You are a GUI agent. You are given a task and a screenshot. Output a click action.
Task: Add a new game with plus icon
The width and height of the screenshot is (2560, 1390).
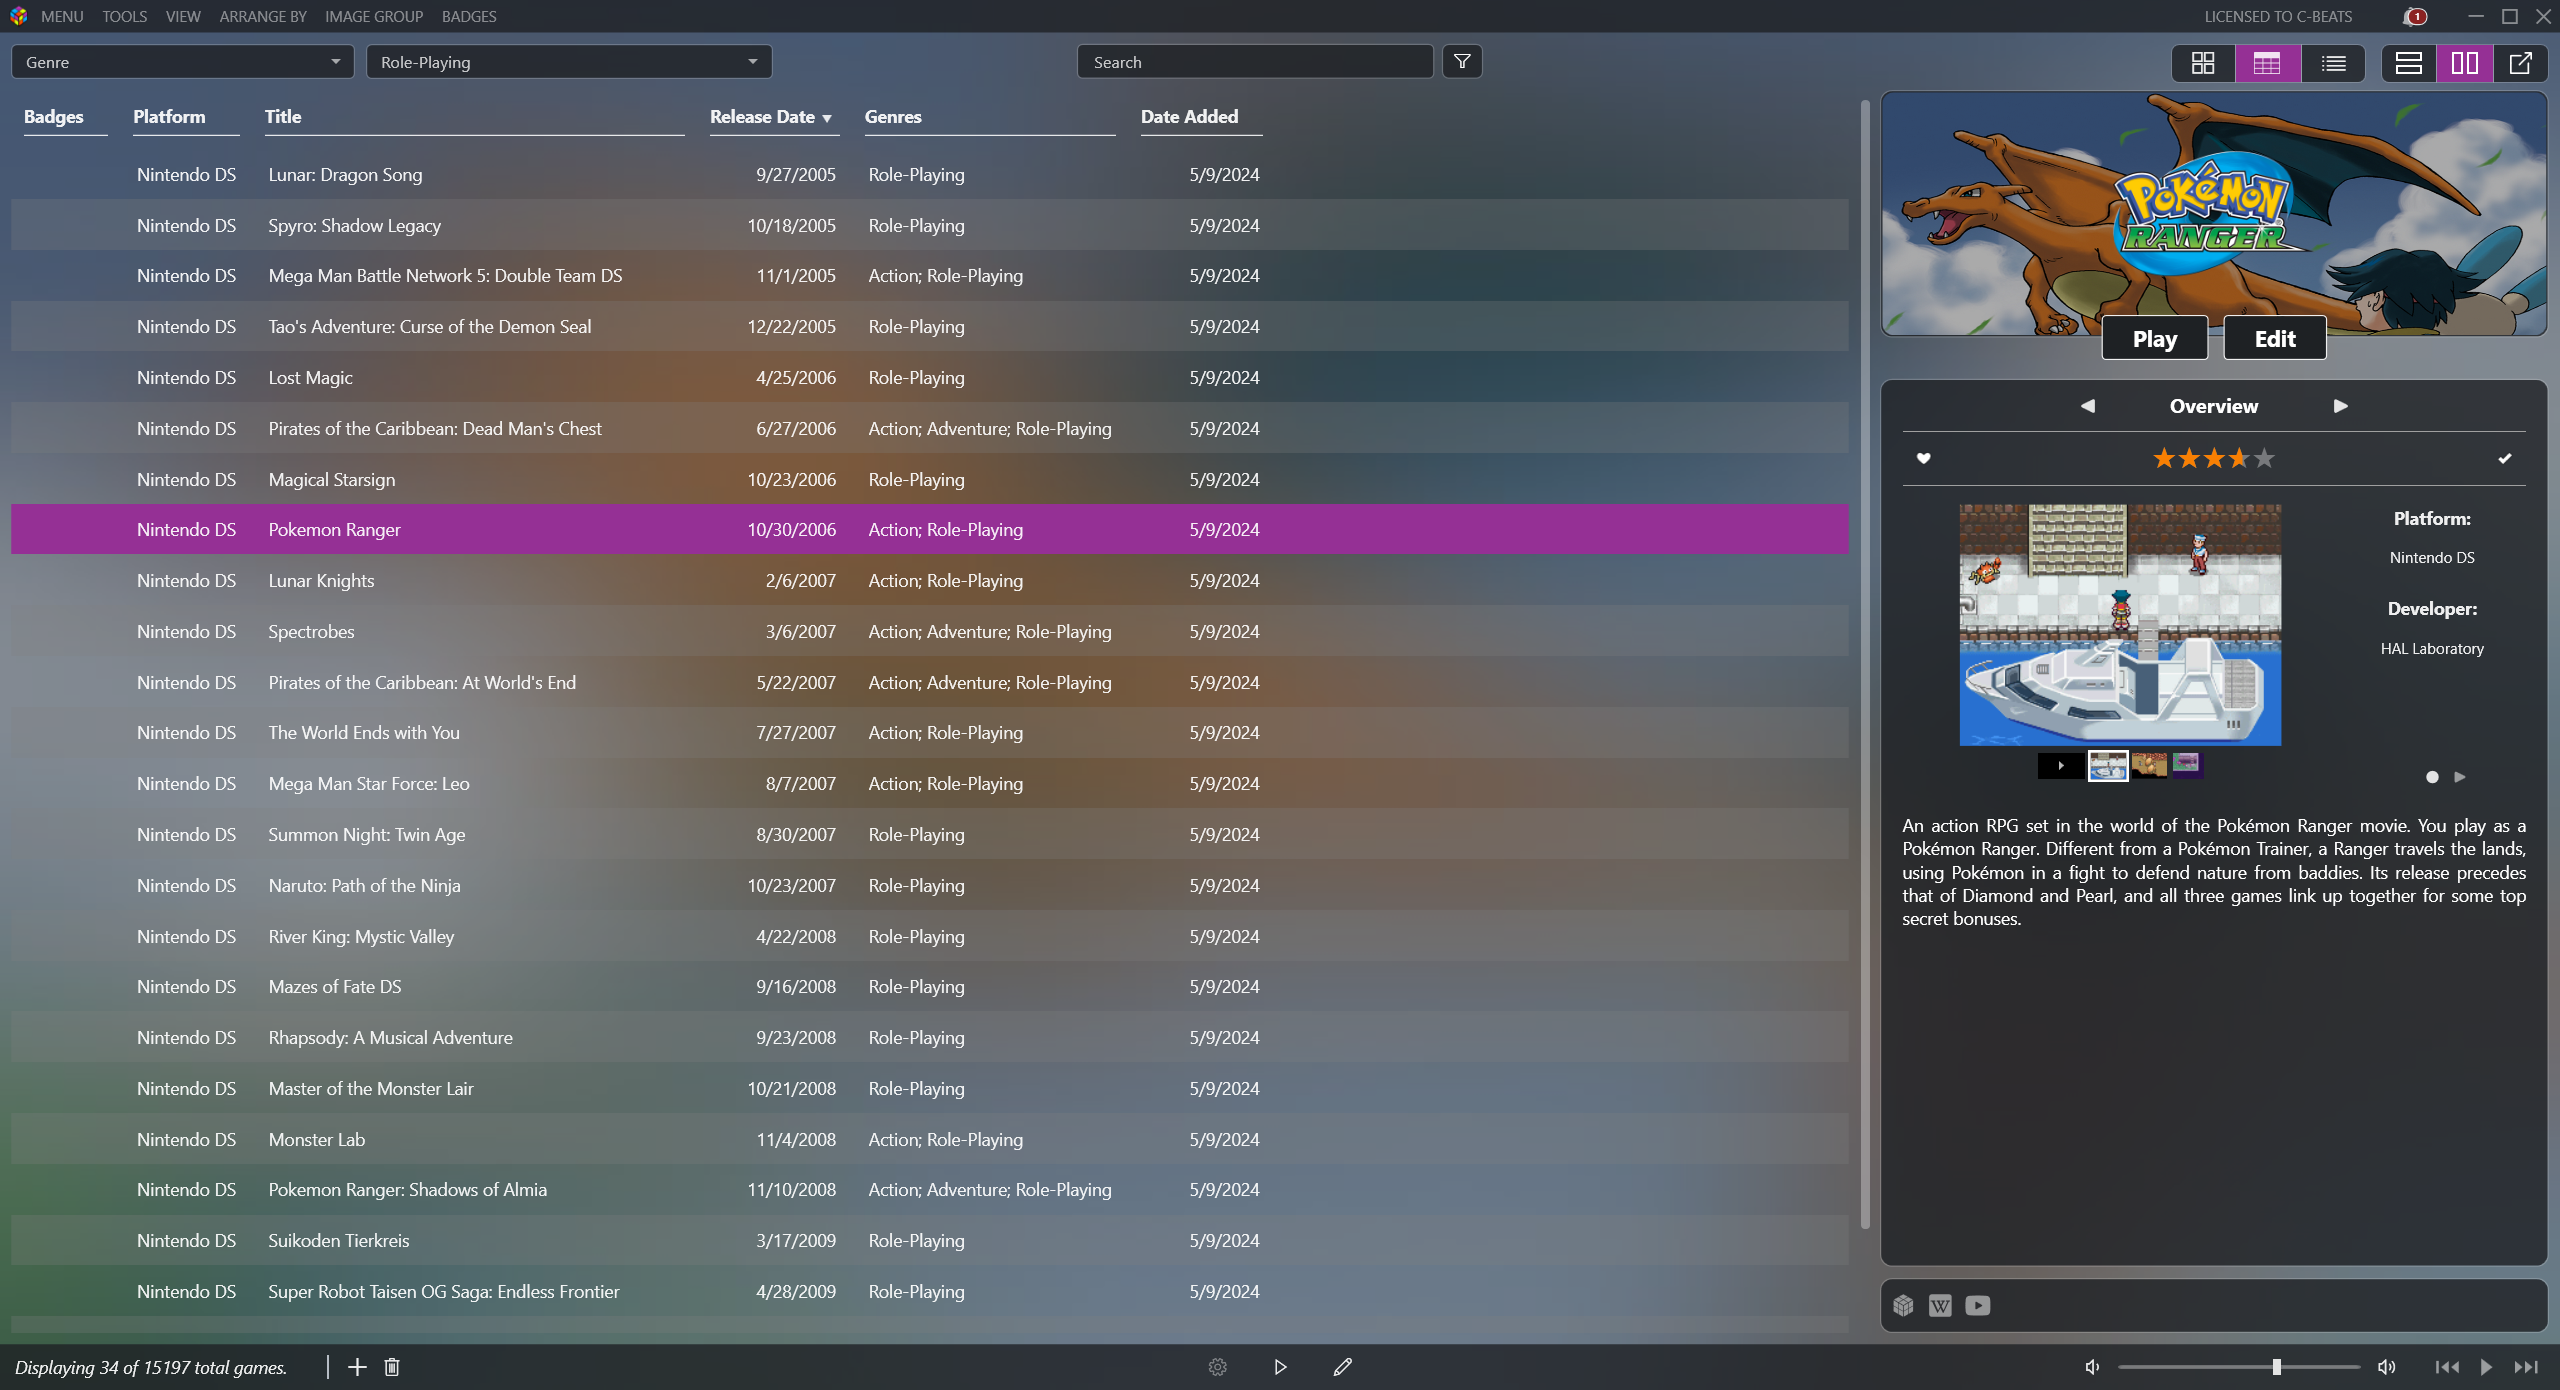[357, 1367]
